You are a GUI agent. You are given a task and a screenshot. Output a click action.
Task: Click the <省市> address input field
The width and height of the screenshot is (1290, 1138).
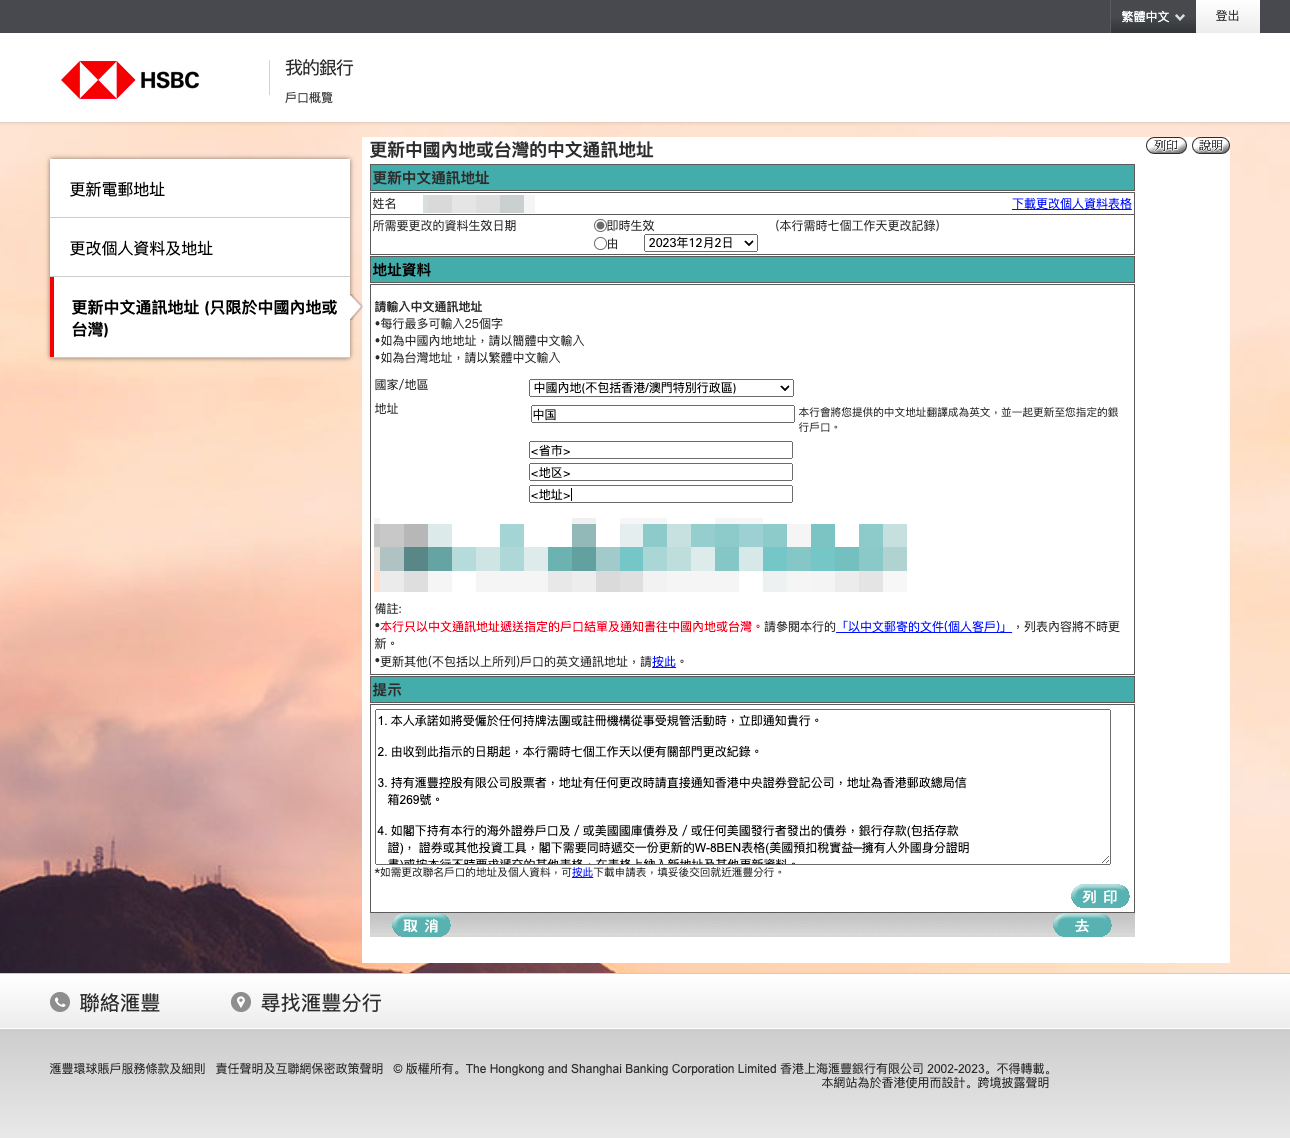(661, 450)
